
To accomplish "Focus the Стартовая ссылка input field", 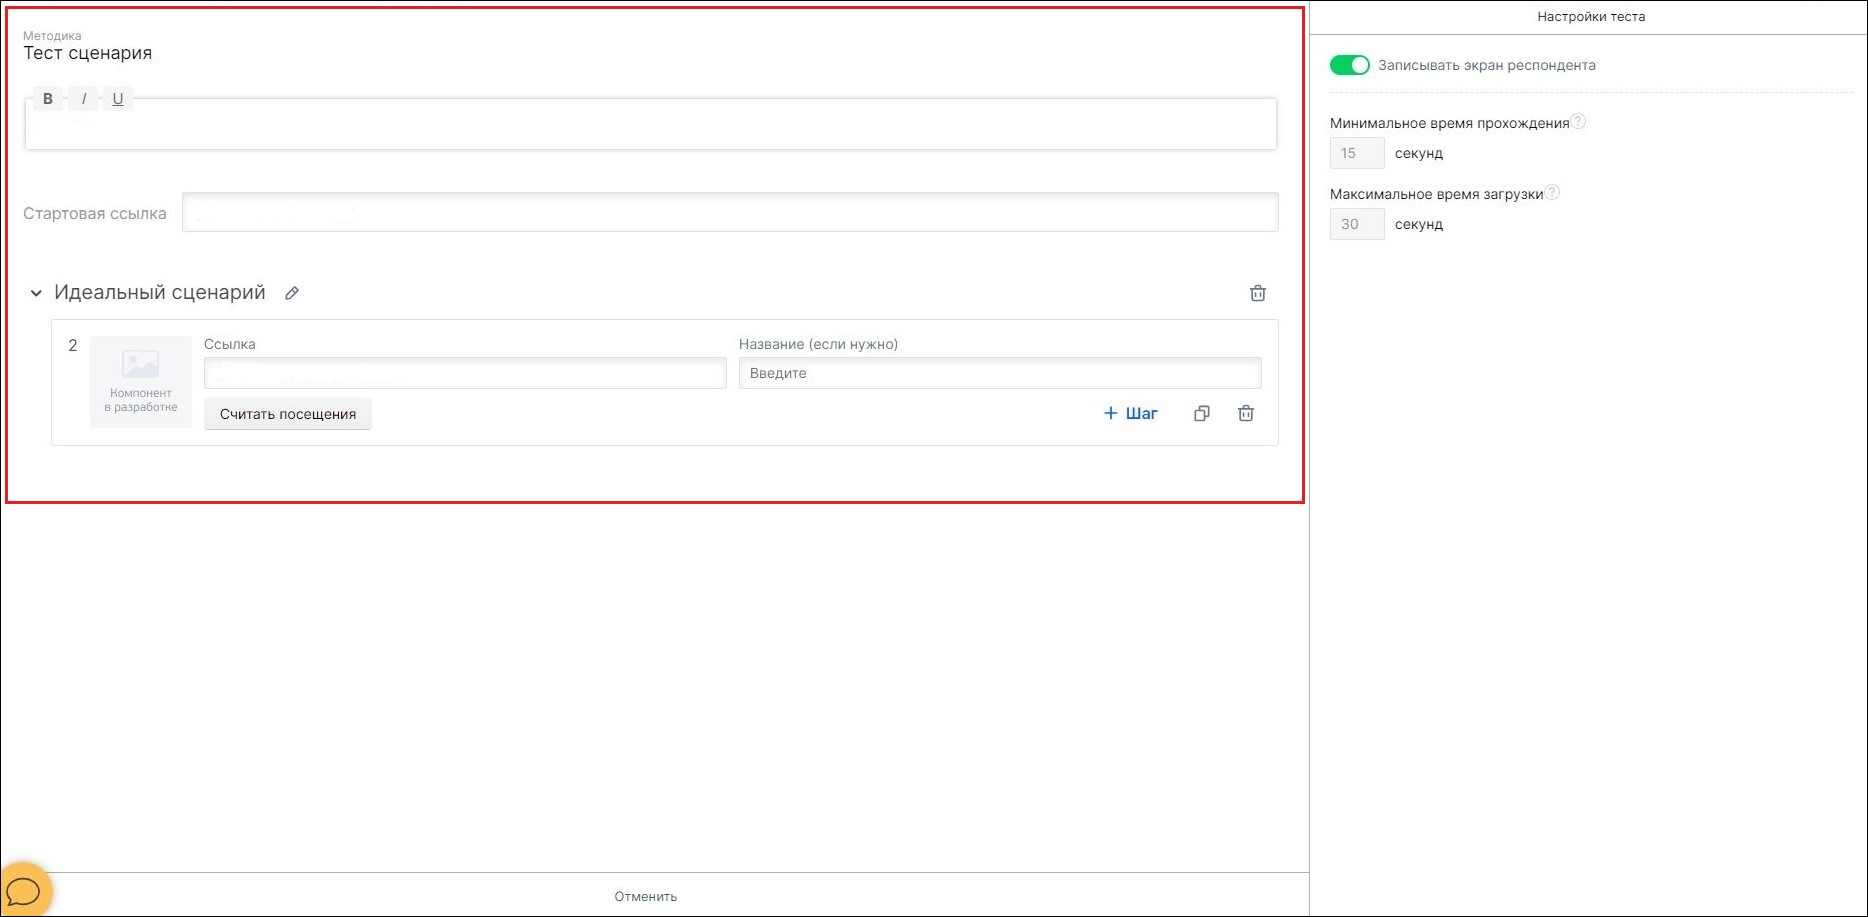I will (730, 212).
